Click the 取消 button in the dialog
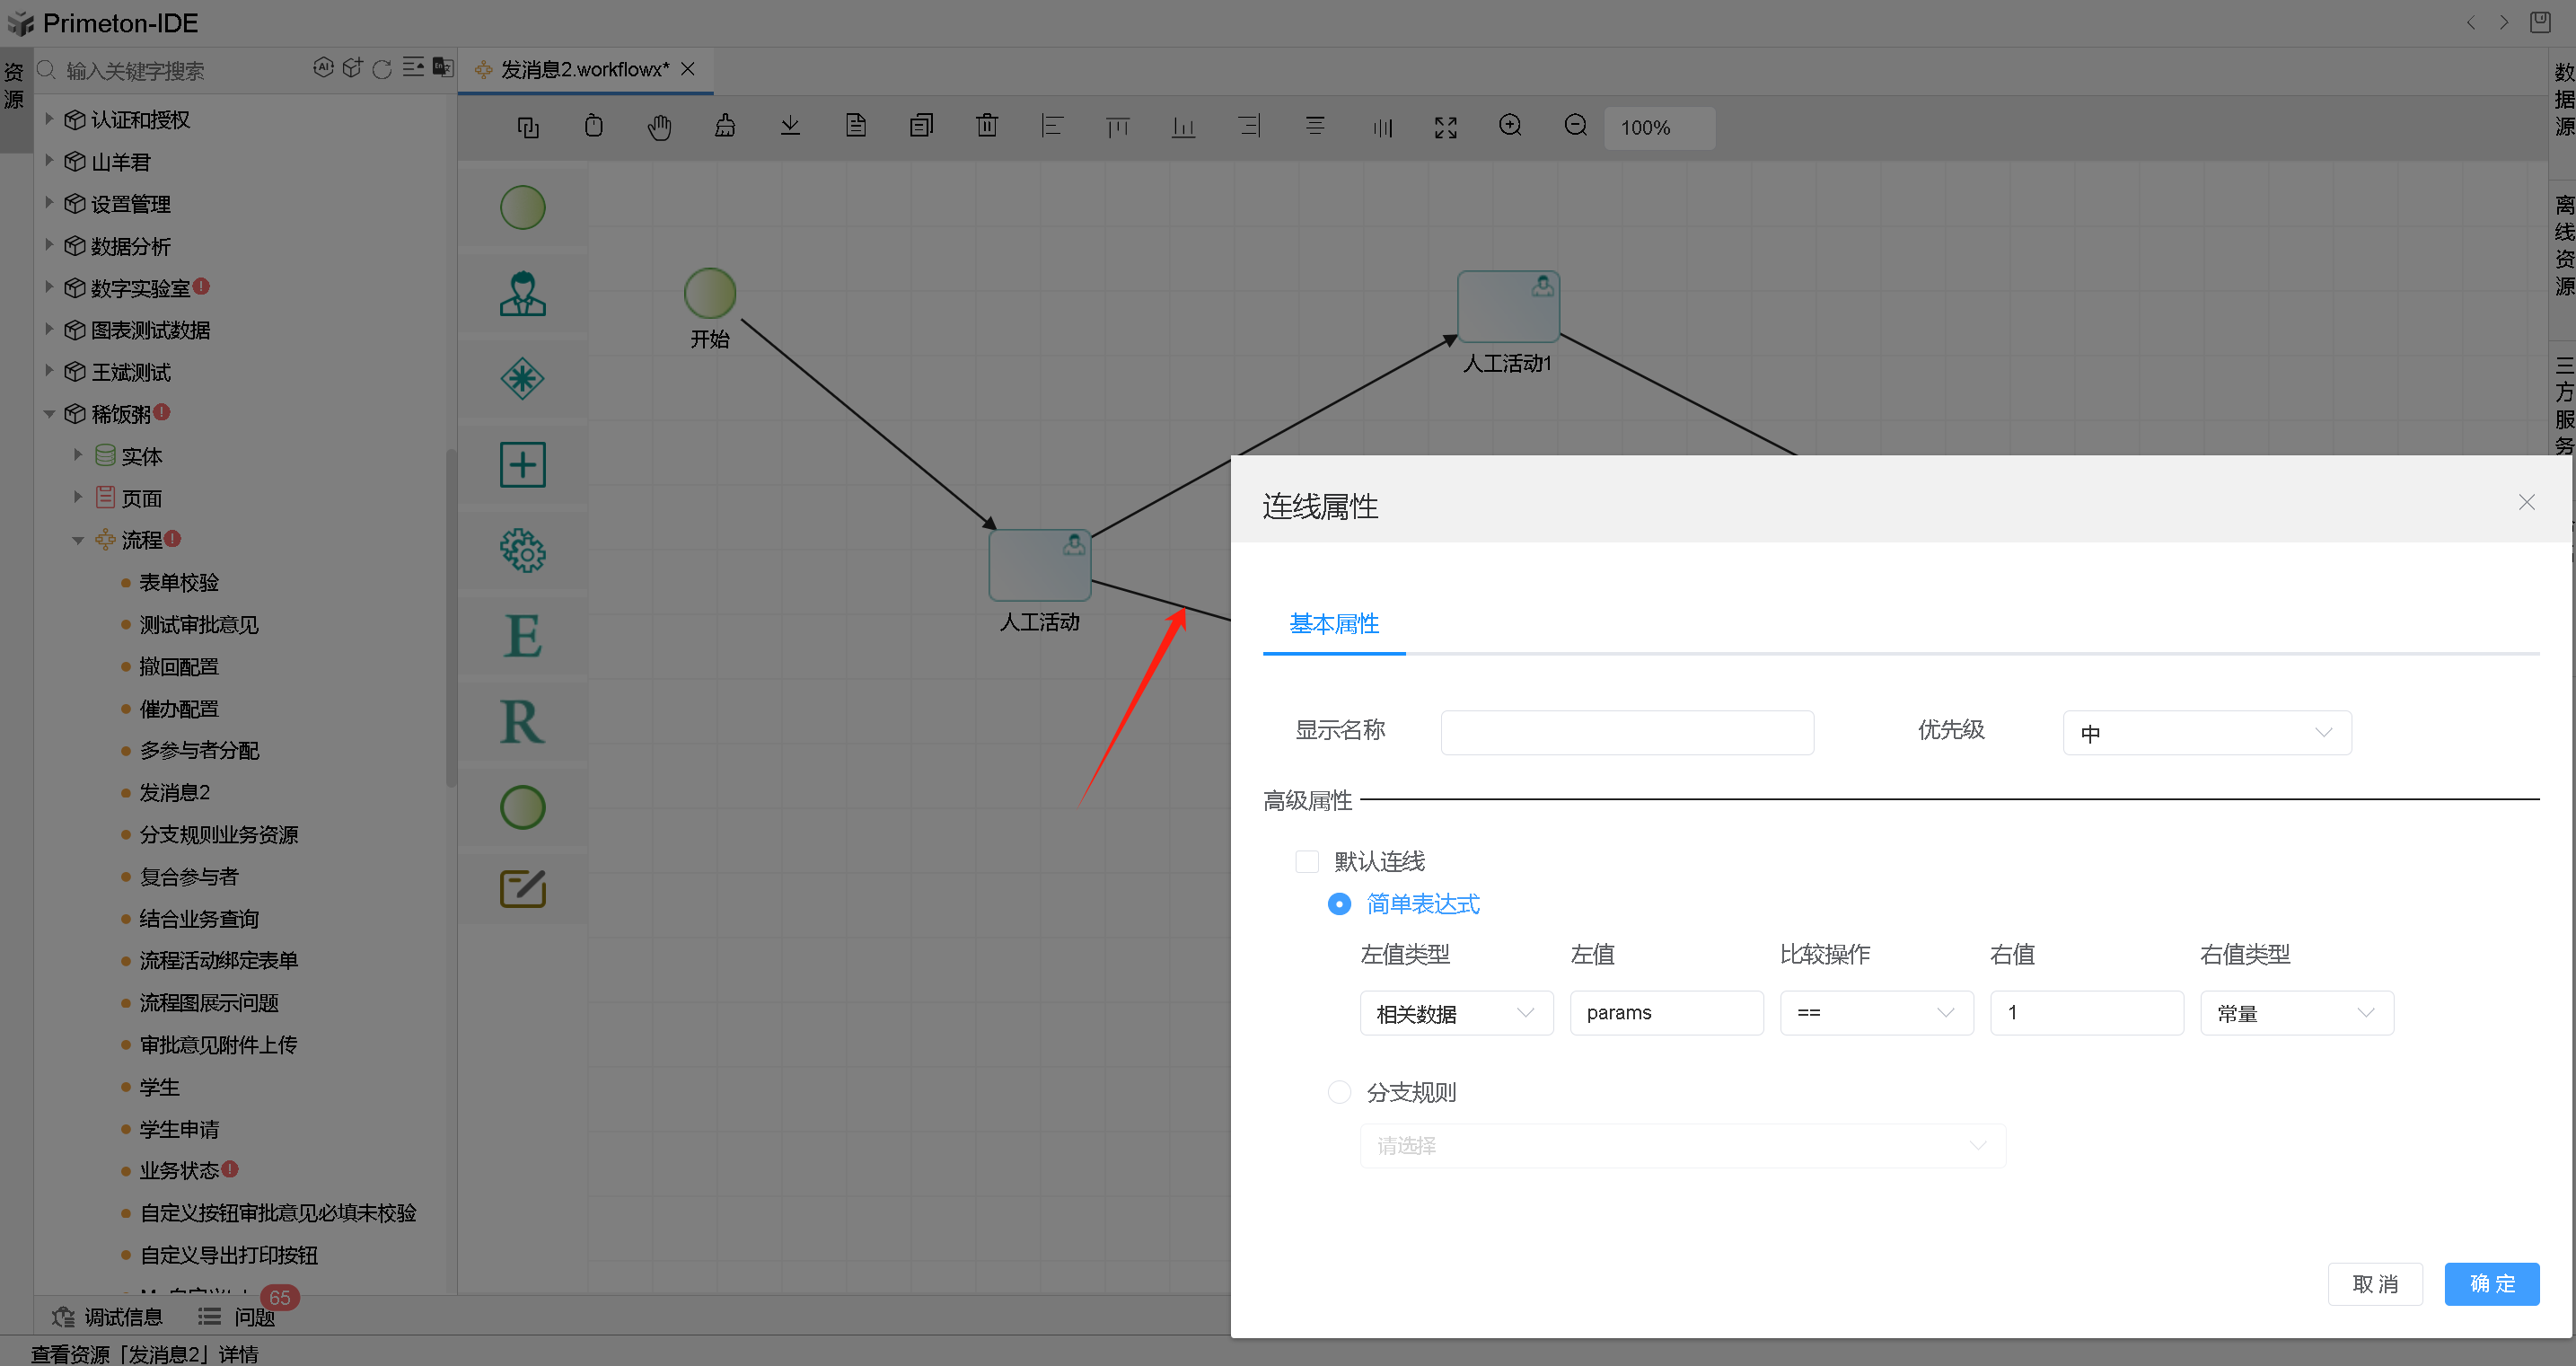 pyautogui.click(x=2375, y=1283)
